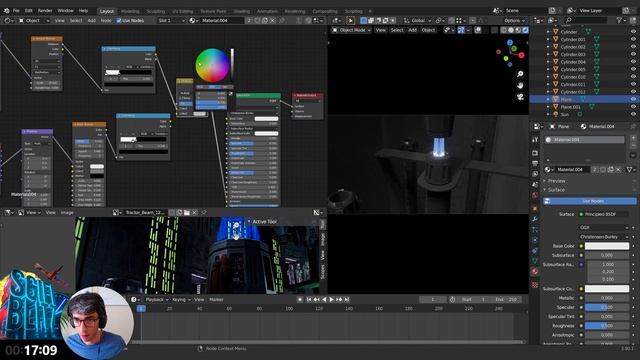Click the Base Color swatch in properties

coord(607,246)
